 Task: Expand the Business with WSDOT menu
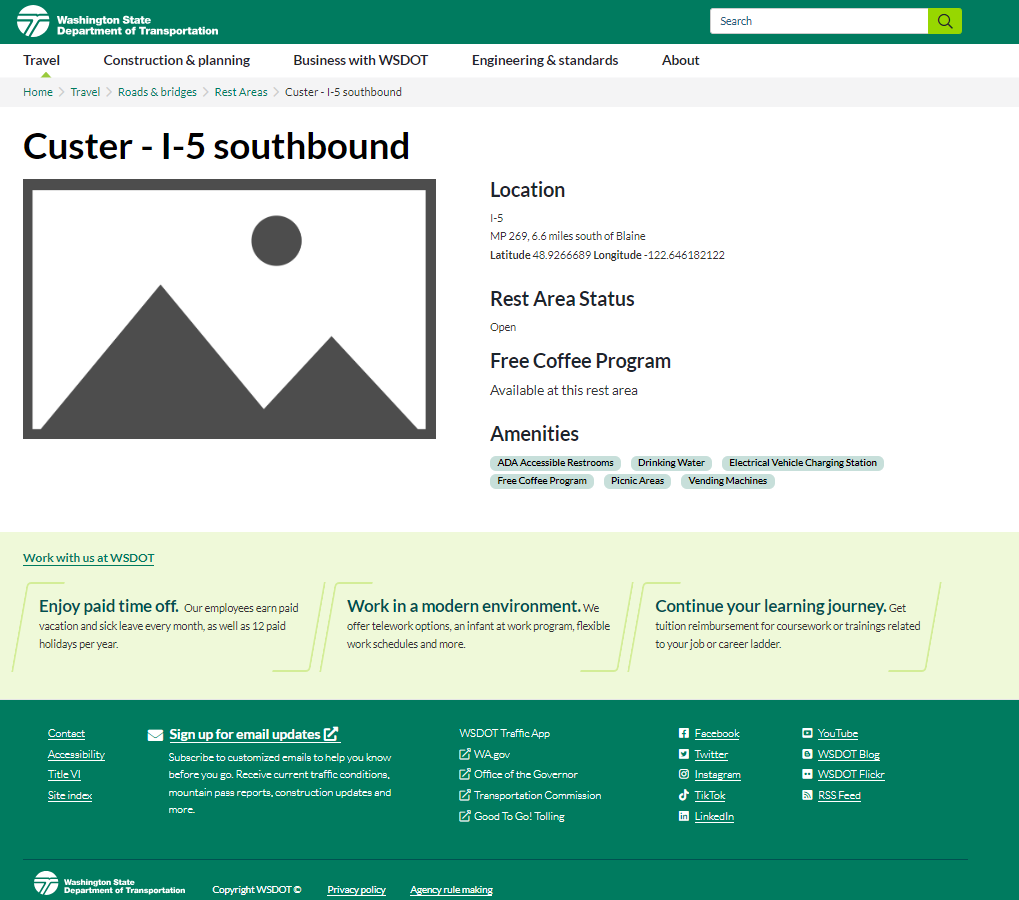(x=360, y=60)
